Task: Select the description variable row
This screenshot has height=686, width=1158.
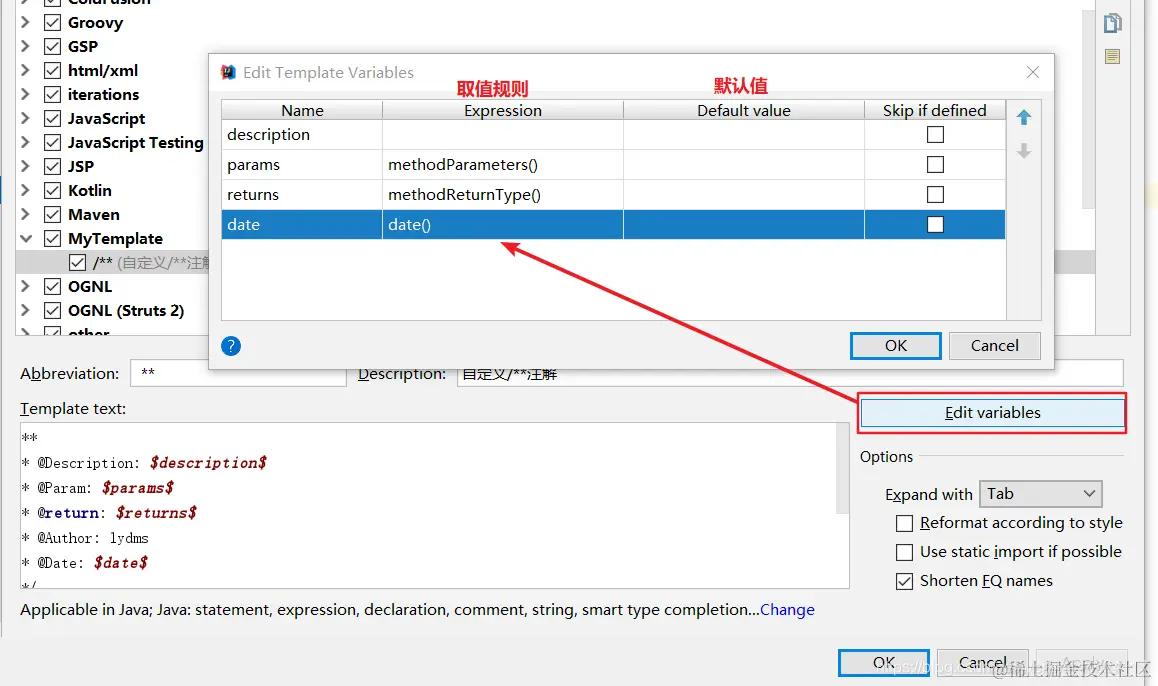Action: tap(614, 134)
